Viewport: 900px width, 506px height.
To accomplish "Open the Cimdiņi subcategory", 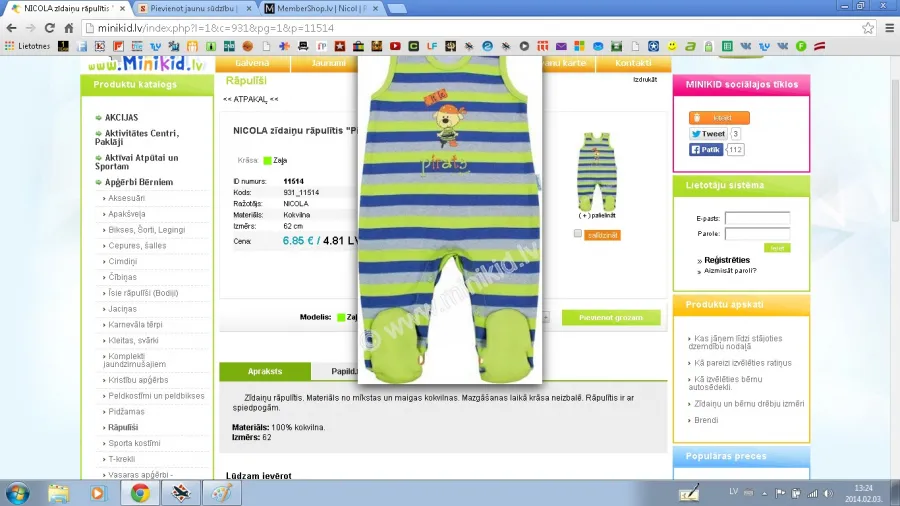I will pyautogui.click(x=122, y=261).
